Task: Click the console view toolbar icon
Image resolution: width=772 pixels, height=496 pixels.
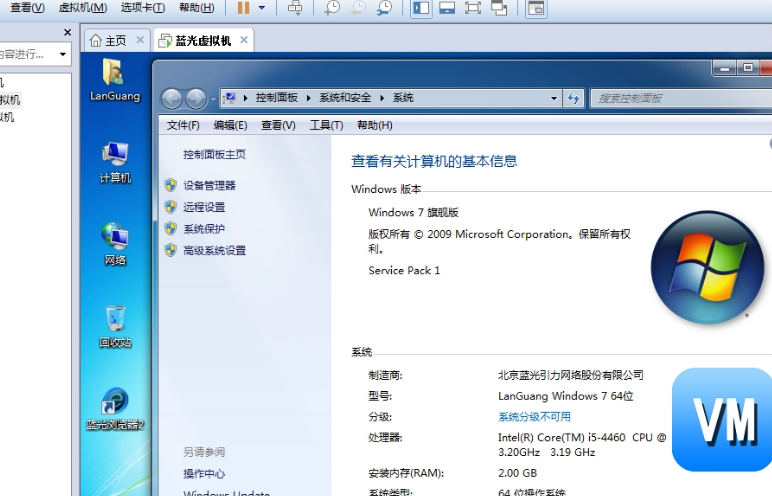Action: [536, 8]
